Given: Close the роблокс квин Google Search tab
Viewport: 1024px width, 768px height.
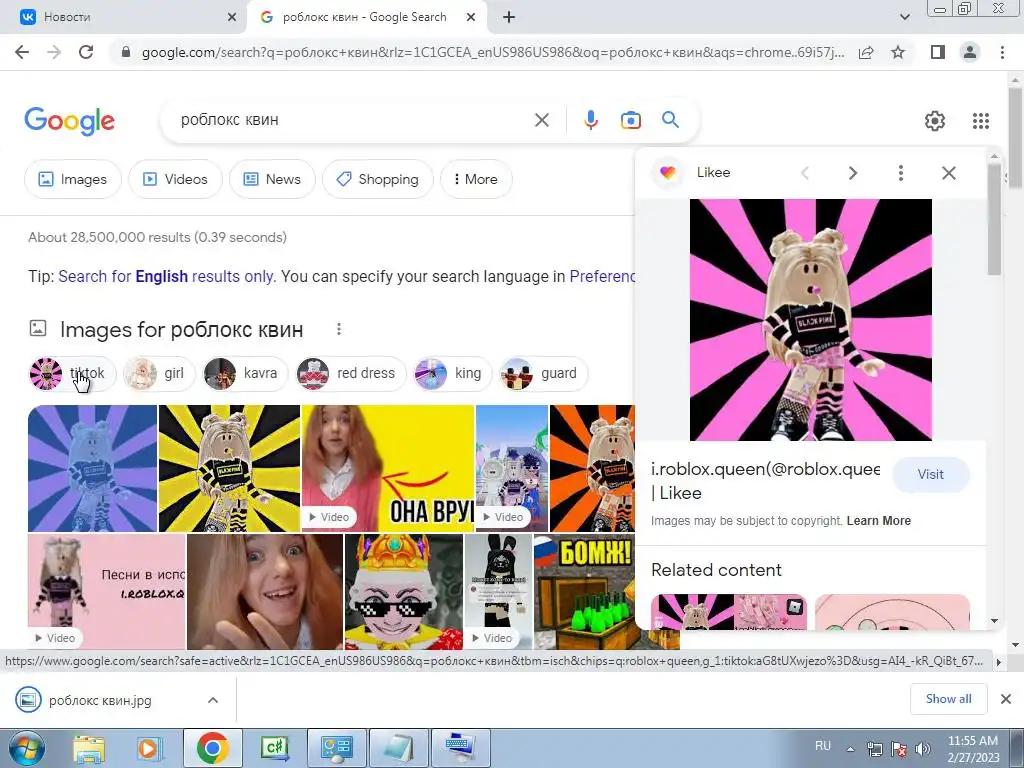Looking at the screenshot, I should click(x=471, y=18).
